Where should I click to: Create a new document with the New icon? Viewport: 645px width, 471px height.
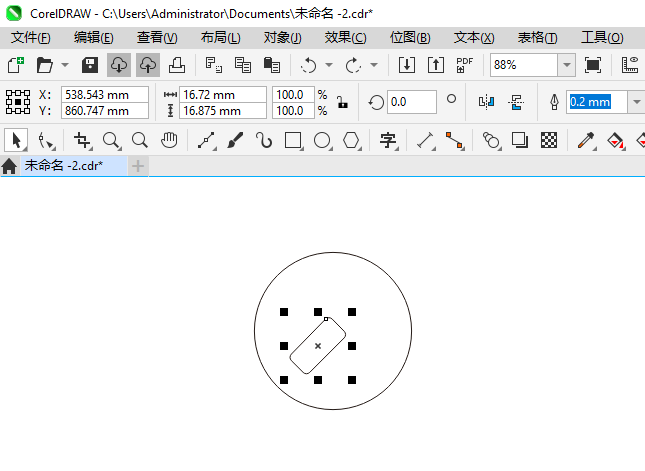(x=16, y=65)
